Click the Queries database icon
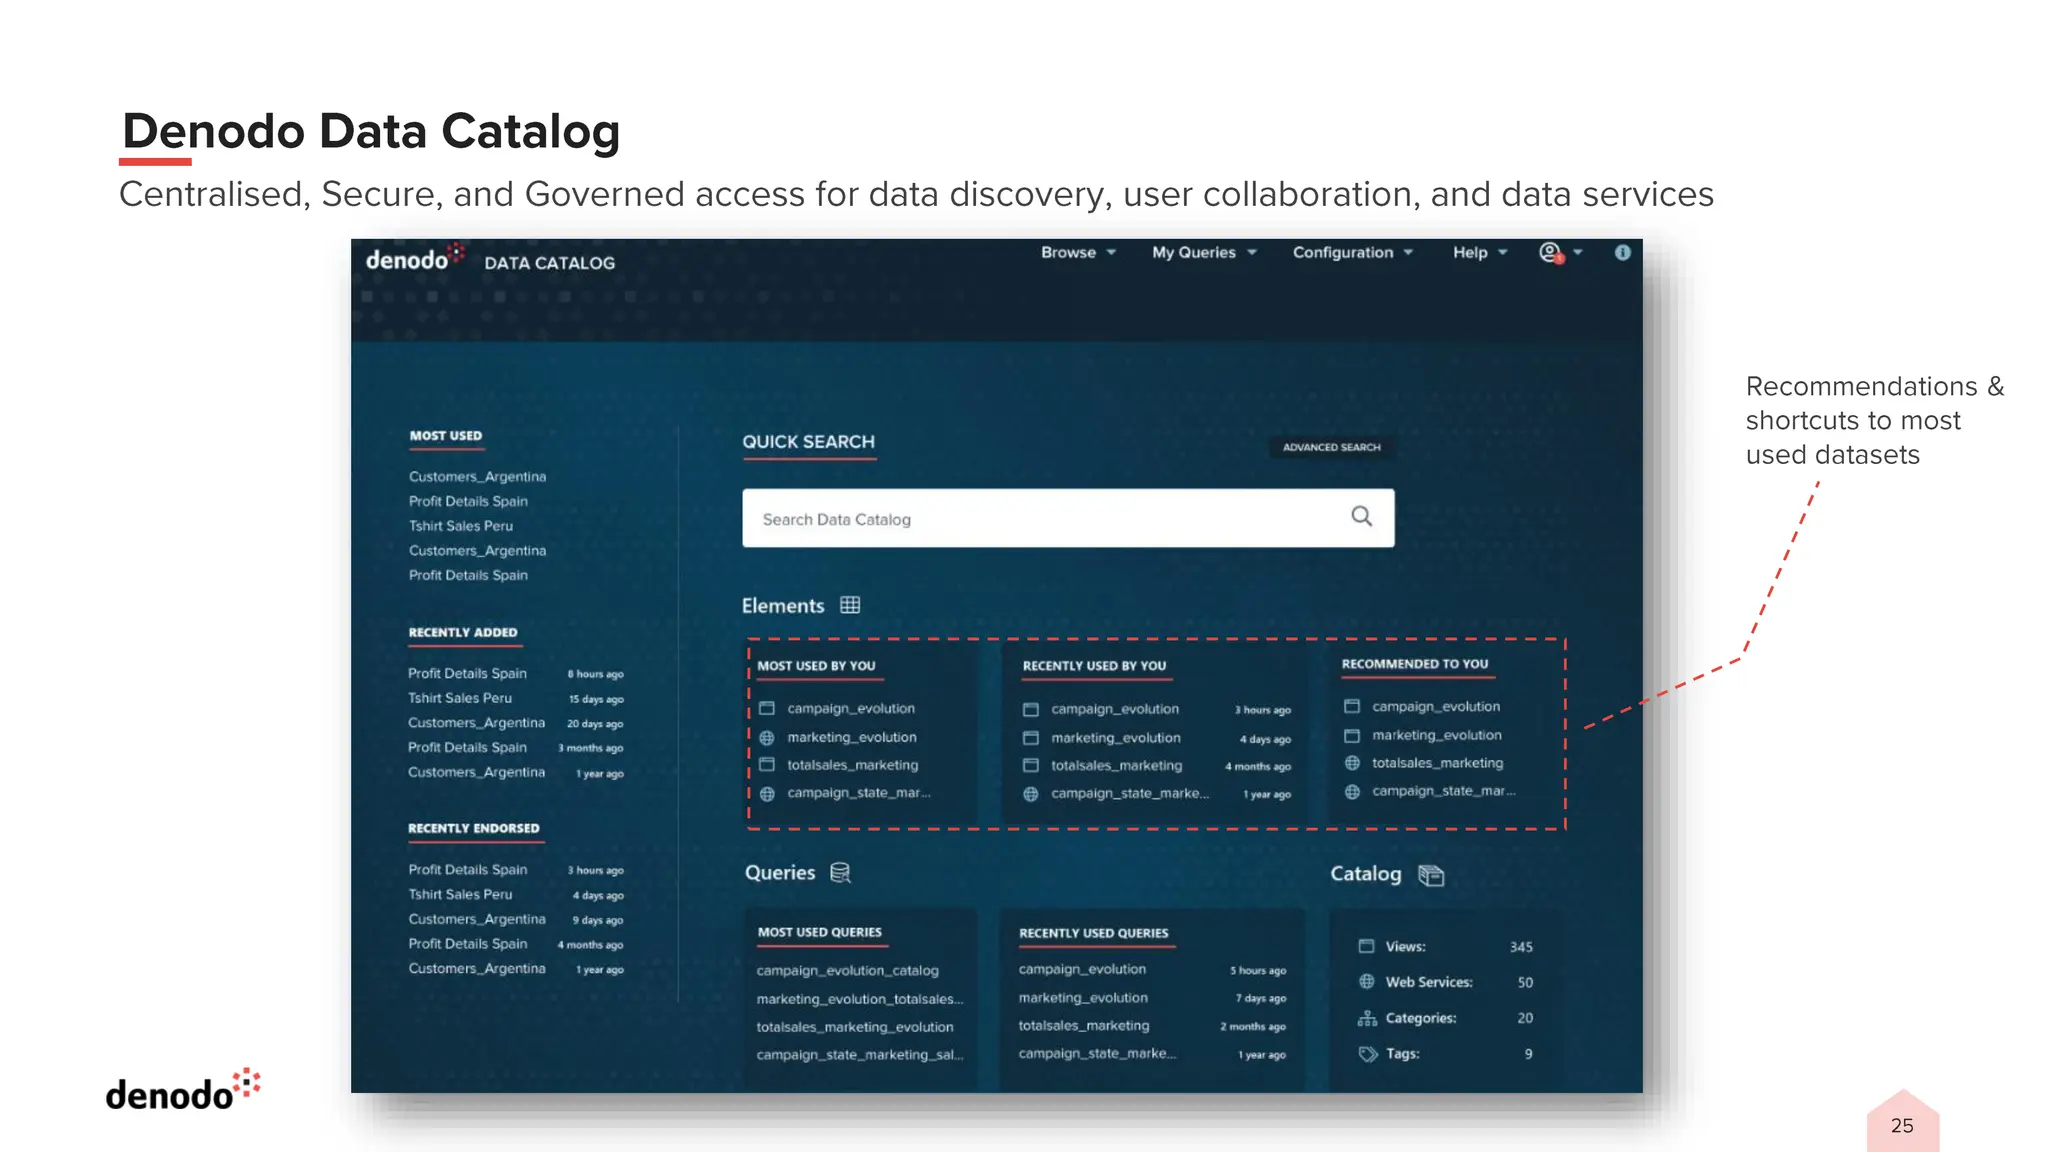Screen dimensions: 2048x1152 [x=840, y=873]
